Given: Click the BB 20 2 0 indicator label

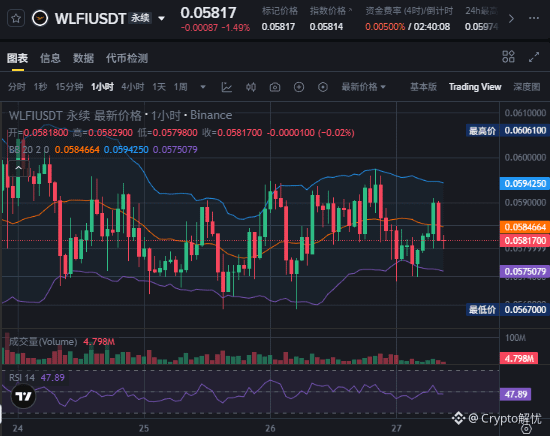Looking at the screenshot, I should [29, 150].
